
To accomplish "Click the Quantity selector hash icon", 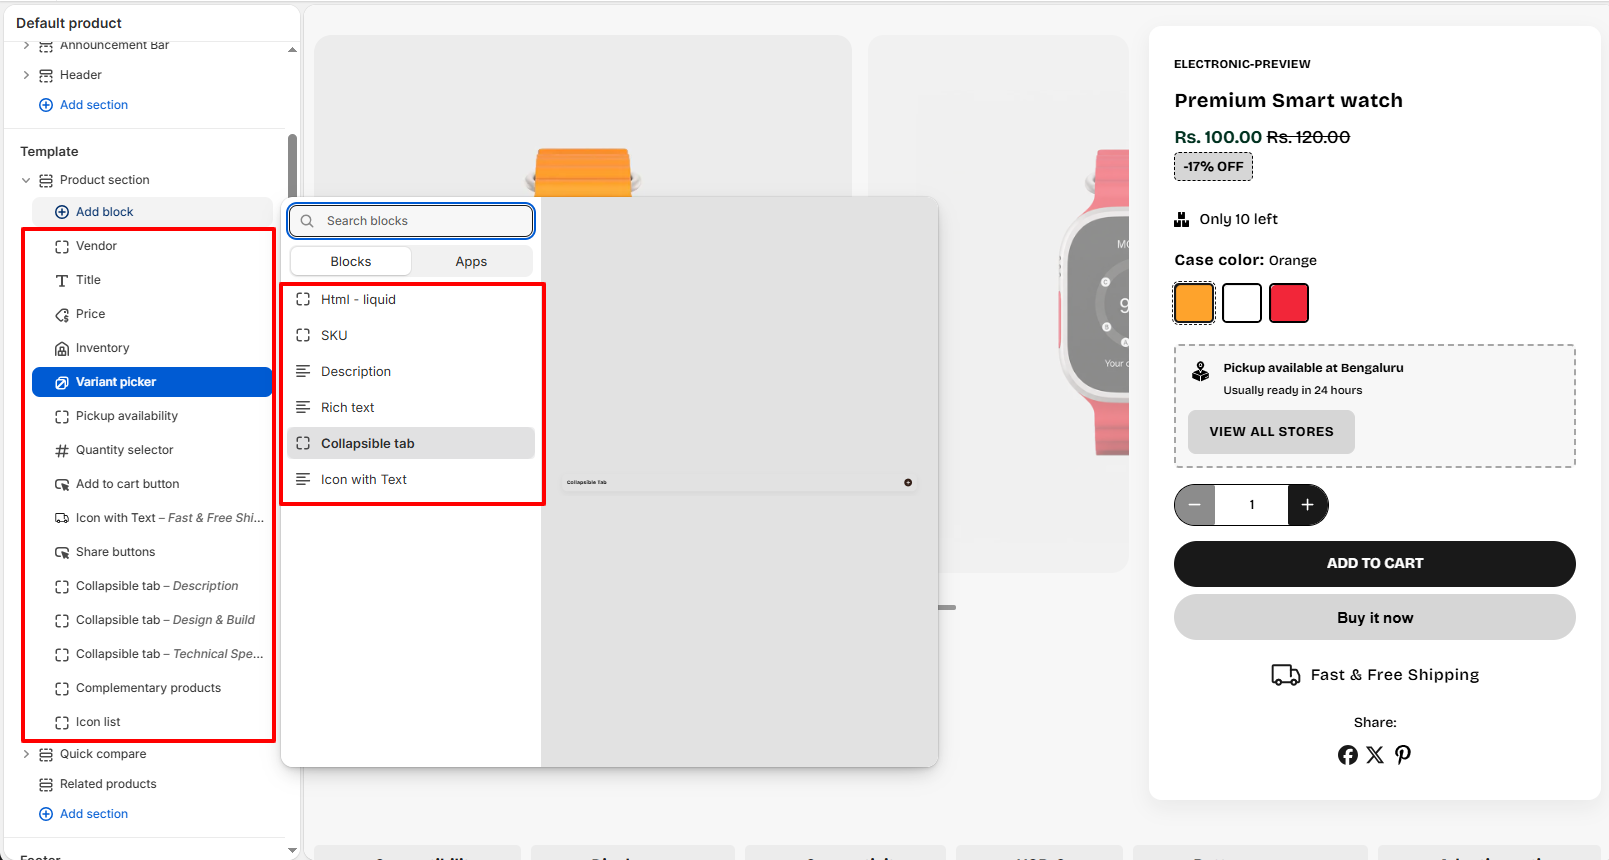I will [x=62, y=450].
